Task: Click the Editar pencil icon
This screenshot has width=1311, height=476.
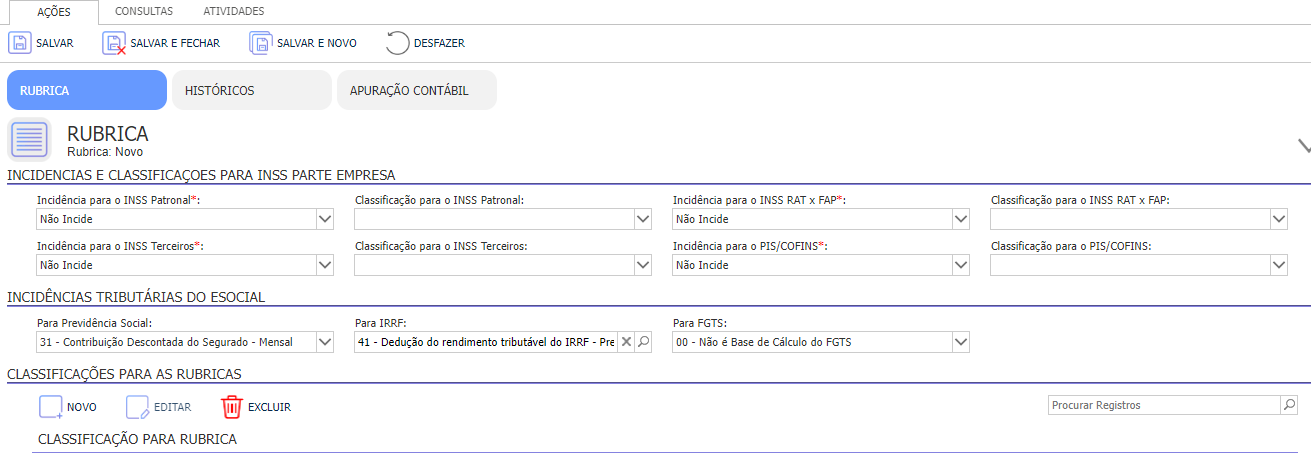Action: pyautogui.click(x=137, y=407)
